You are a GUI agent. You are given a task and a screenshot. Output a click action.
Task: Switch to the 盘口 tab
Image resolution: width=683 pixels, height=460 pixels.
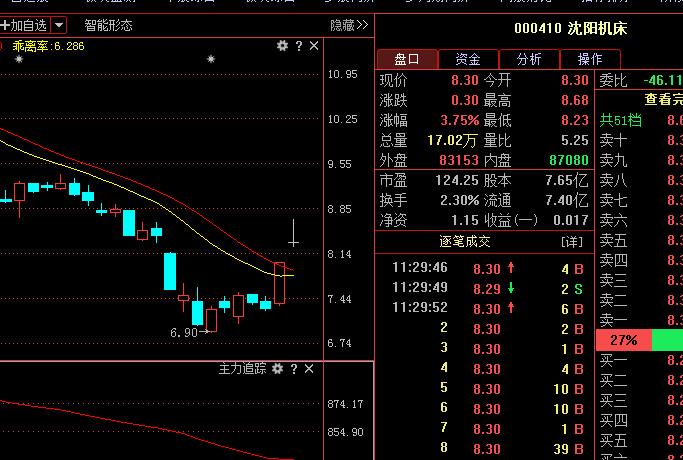(407, 59)
